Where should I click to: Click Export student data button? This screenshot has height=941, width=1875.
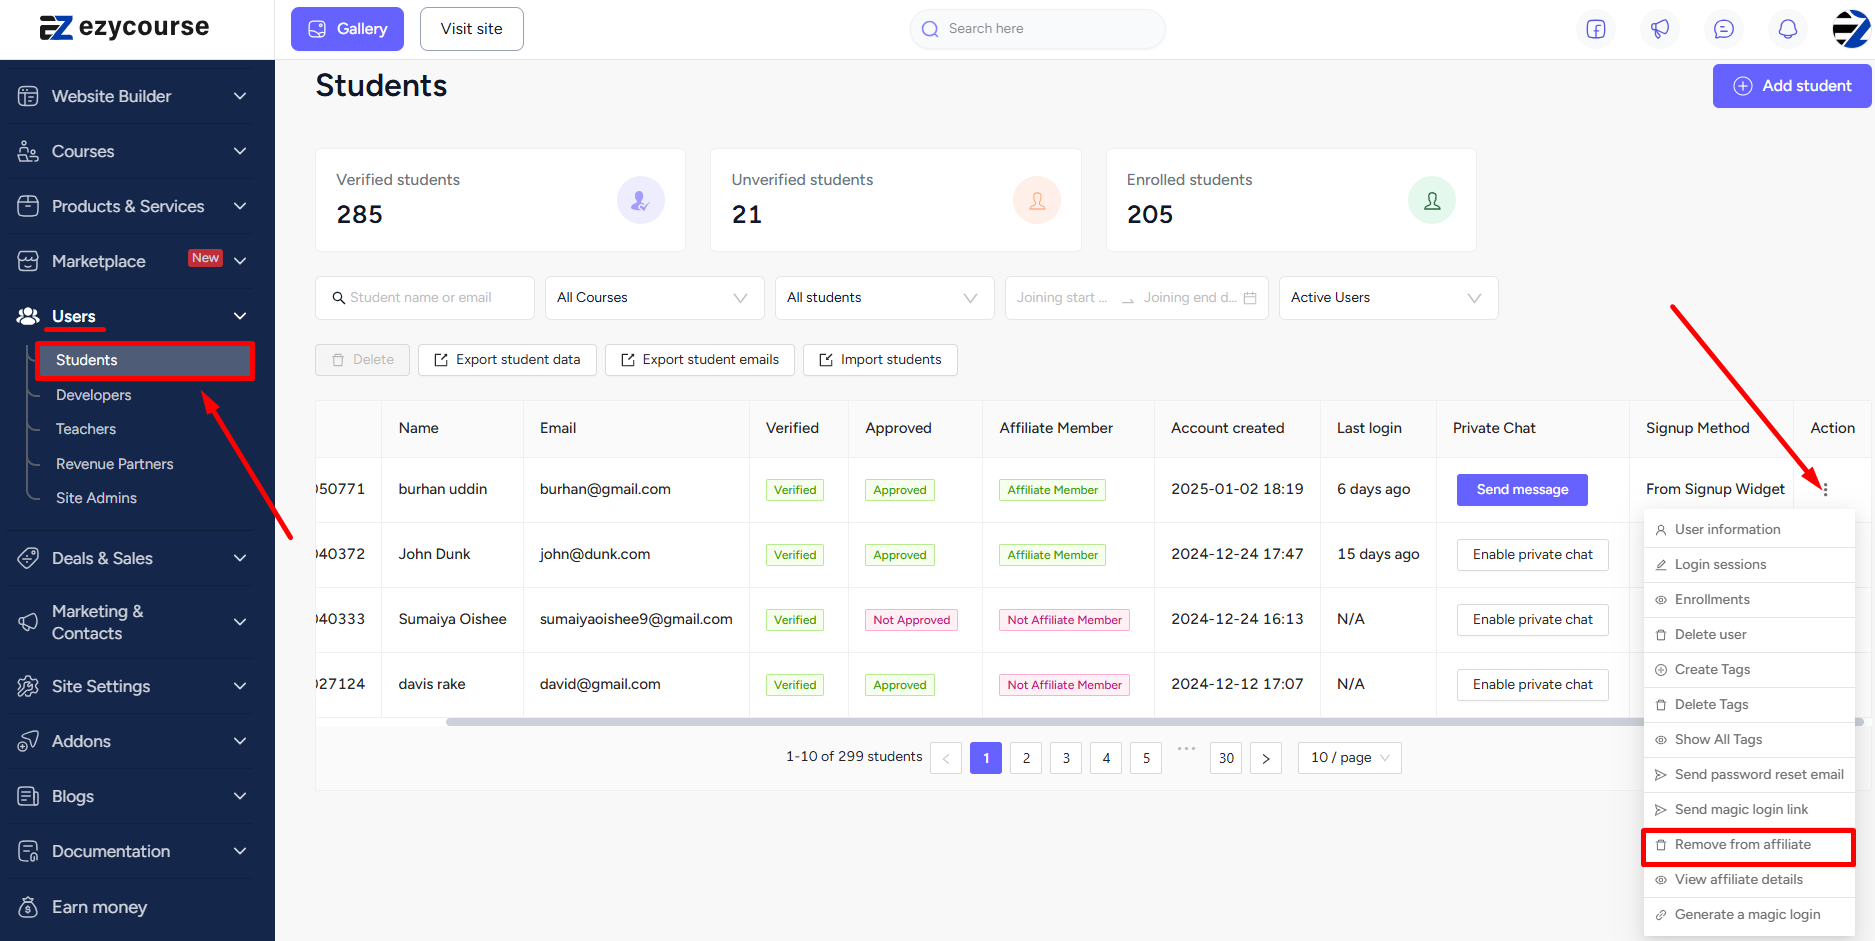[507, 360]
